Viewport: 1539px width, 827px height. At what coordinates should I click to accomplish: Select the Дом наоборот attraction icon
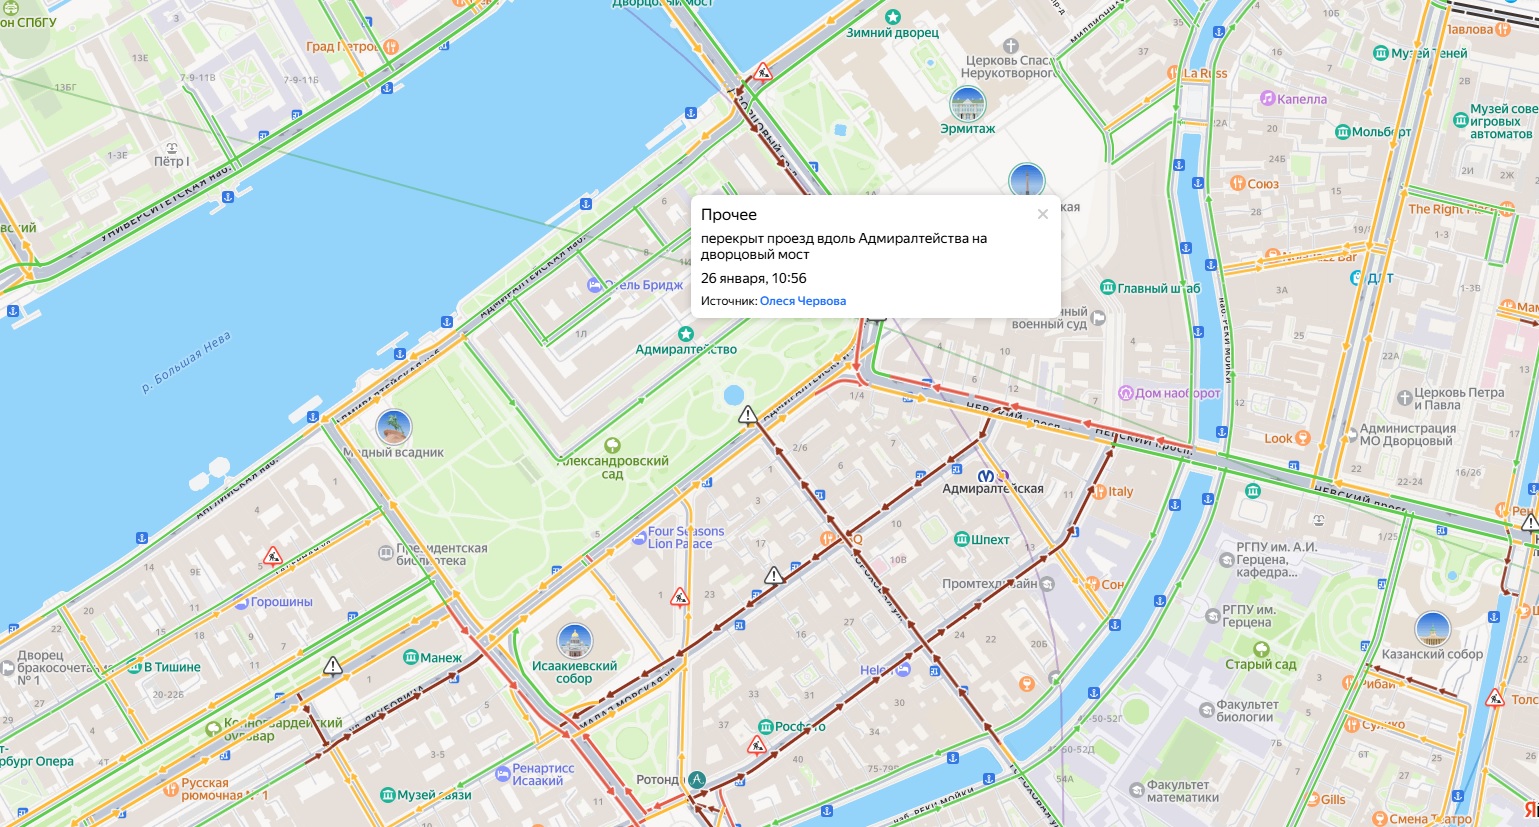(1125, 393)
